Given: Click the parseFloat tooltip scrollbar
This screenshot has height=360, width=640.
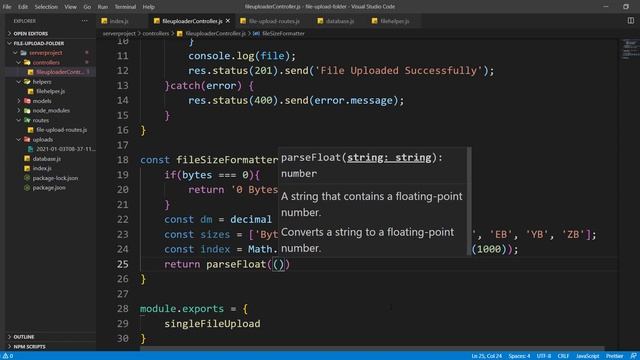Looking at the screenshot, I should pos(469,202).
